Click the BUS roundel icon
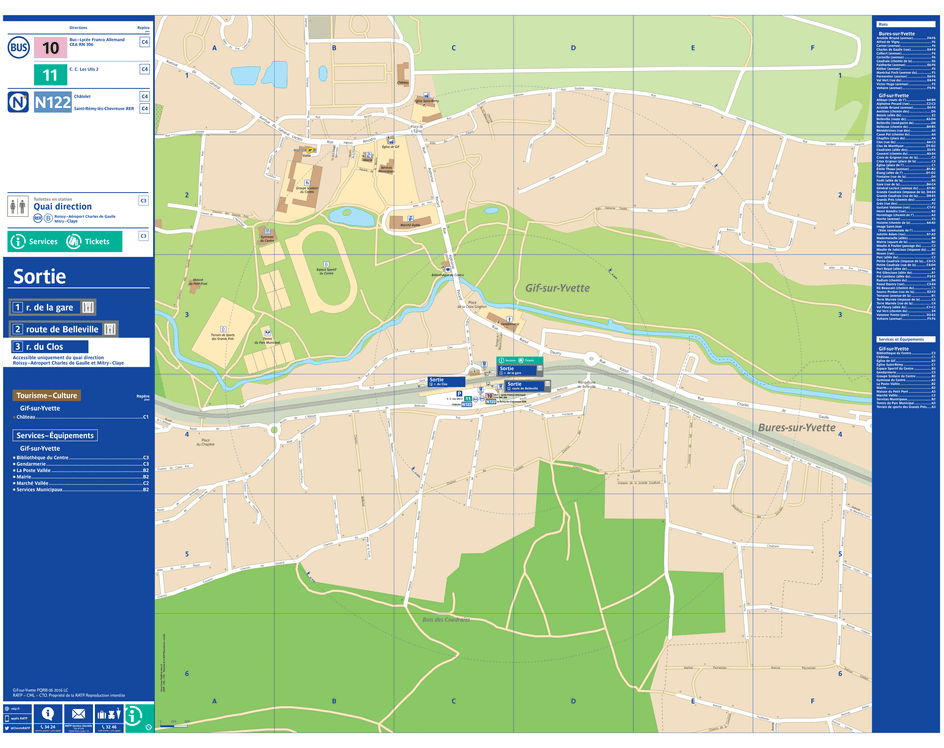The image size is (944, 748). pos(18,47)
